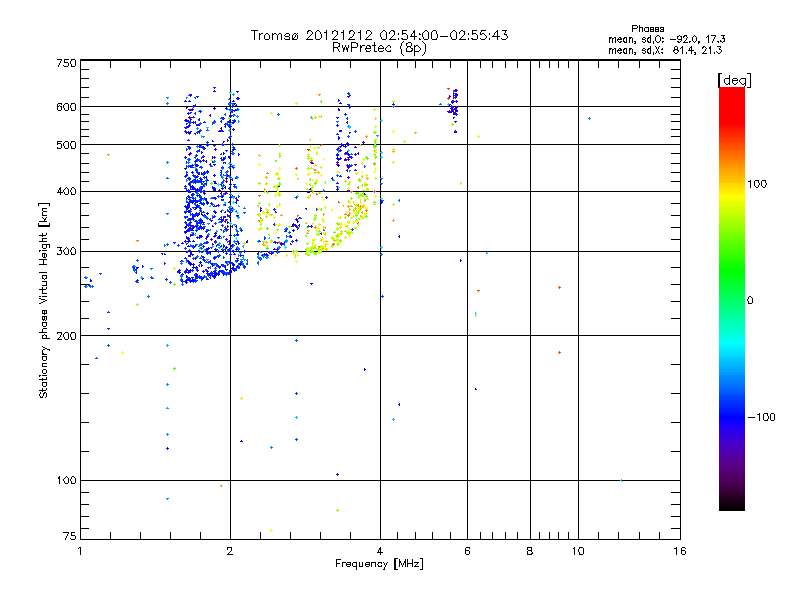Click the '300' y-axis tick label
Screen dimensions: 800x600
pyautogui.click(x=66, y=251)
